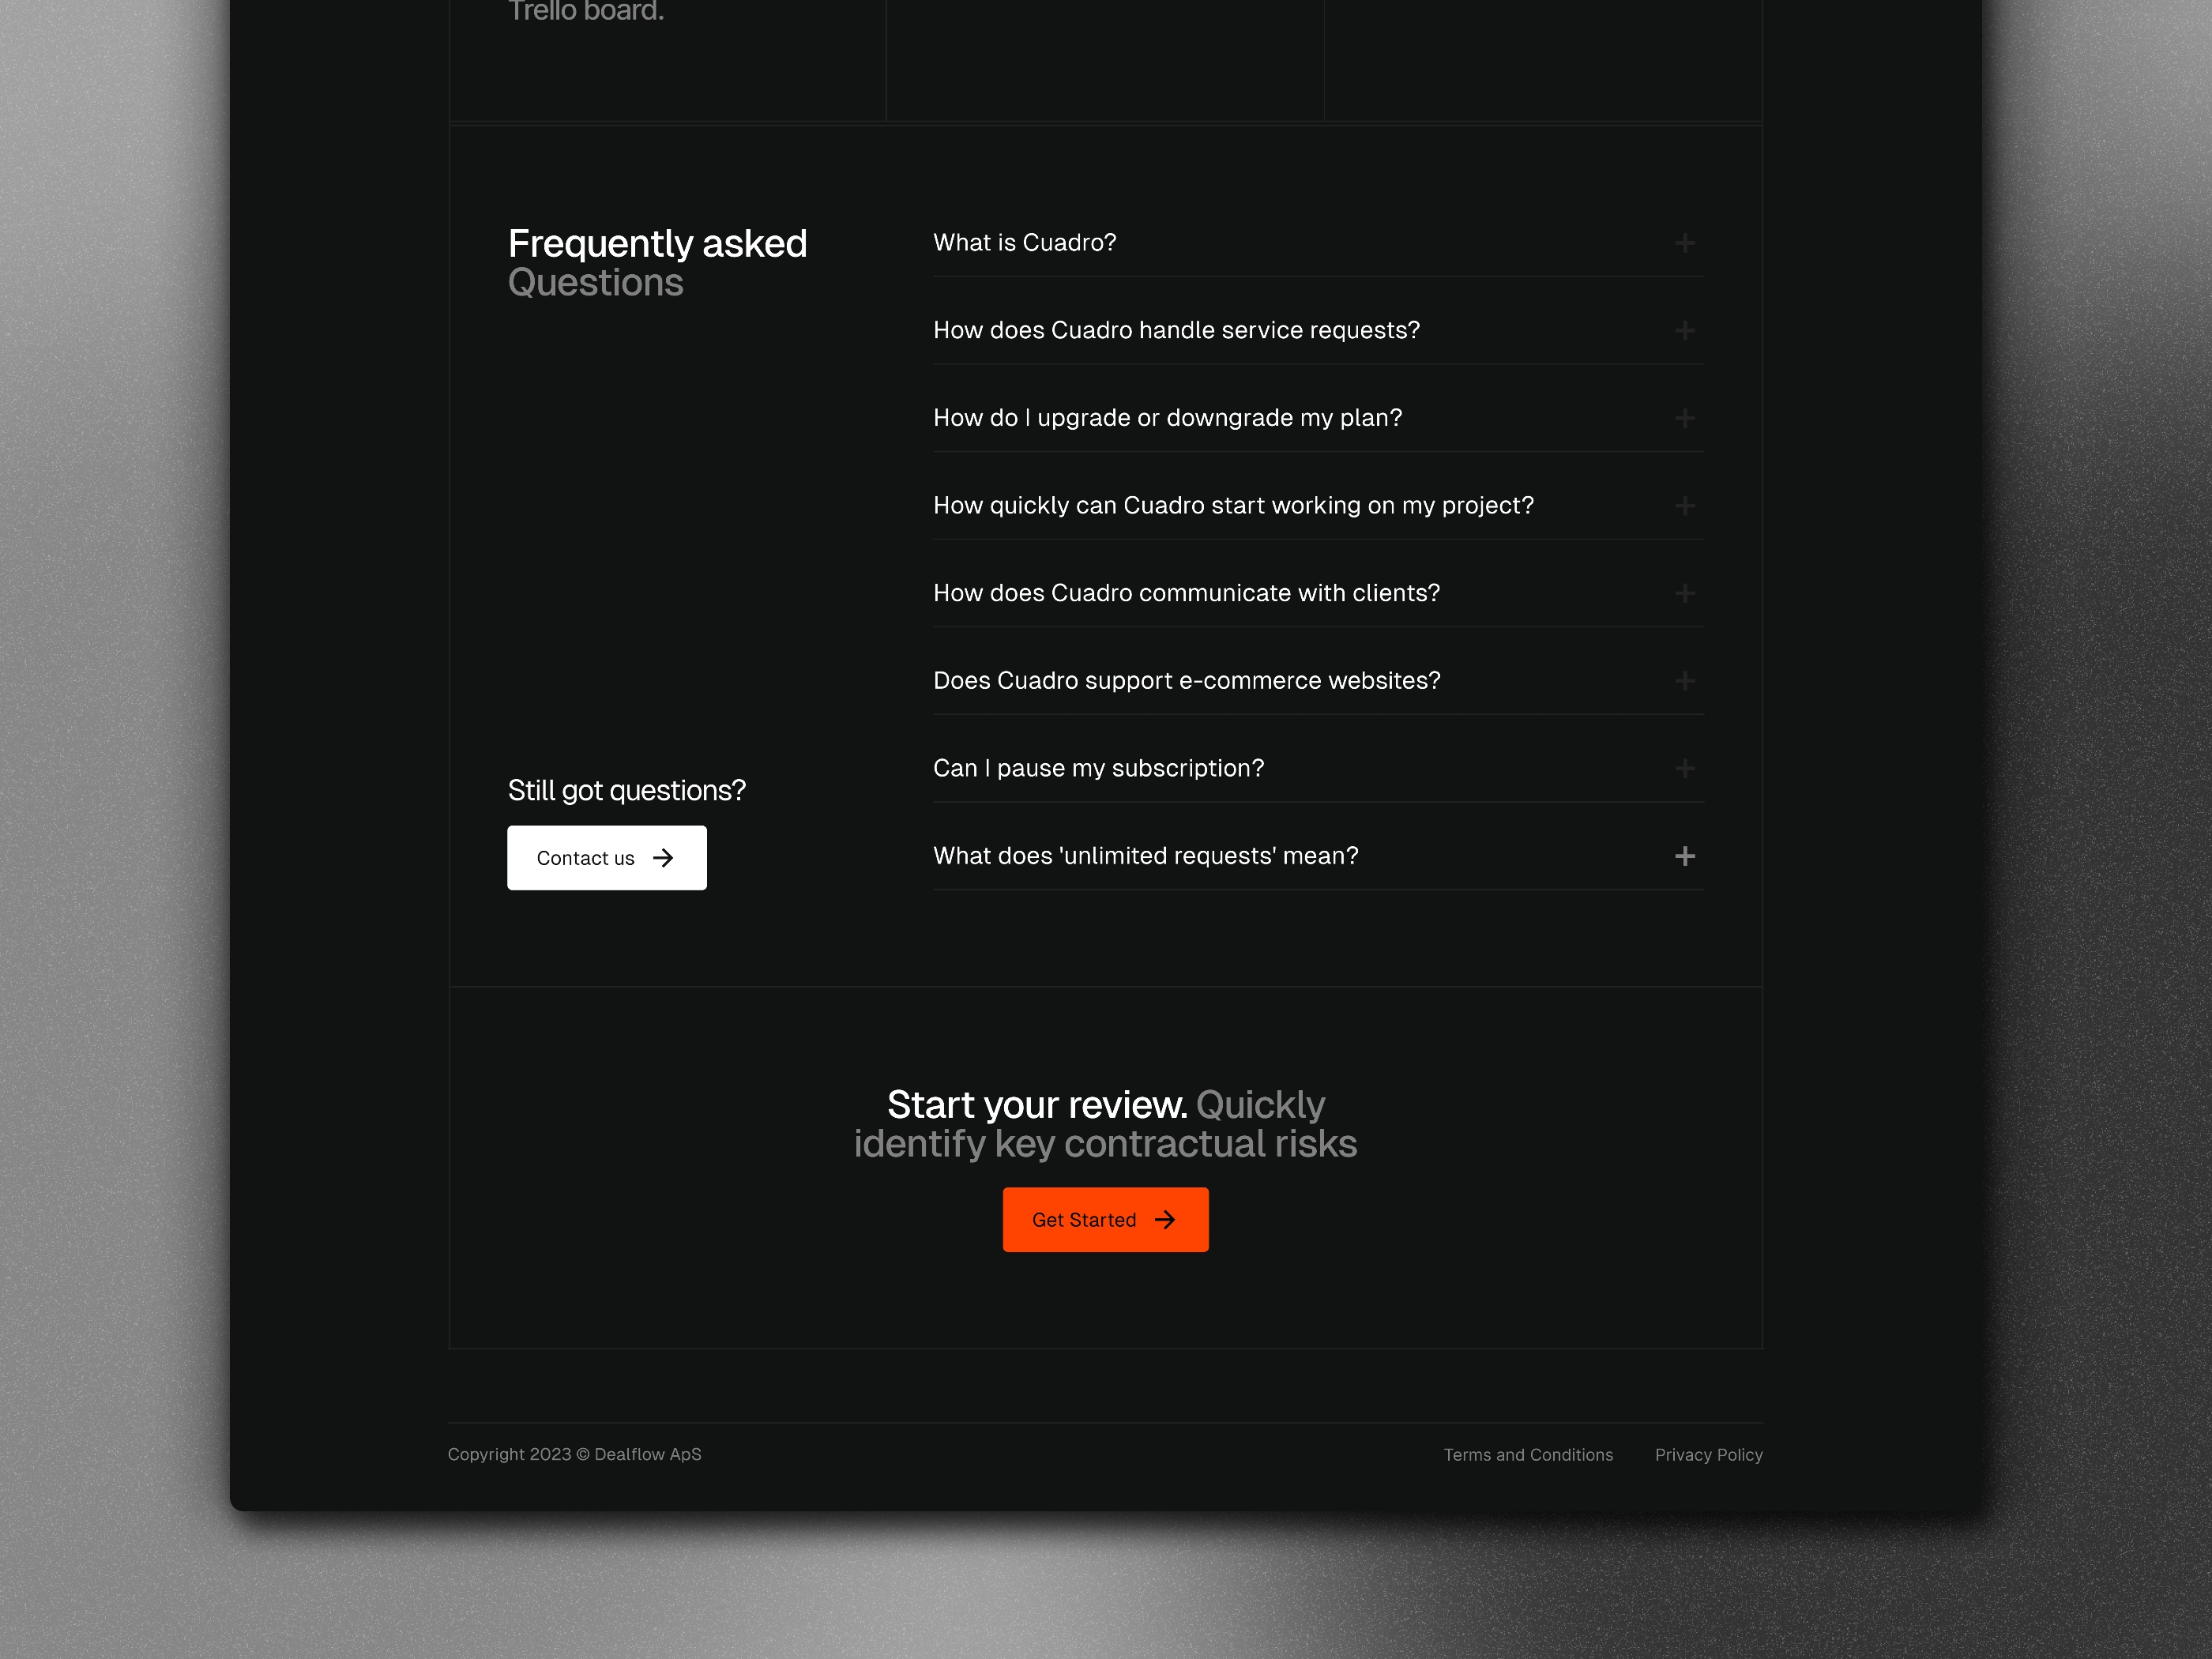Toggle 'How does Cuadro communicate with clients?' FAQ open
This screenshot has height=1659, width=2212.
click(1681, 592)
